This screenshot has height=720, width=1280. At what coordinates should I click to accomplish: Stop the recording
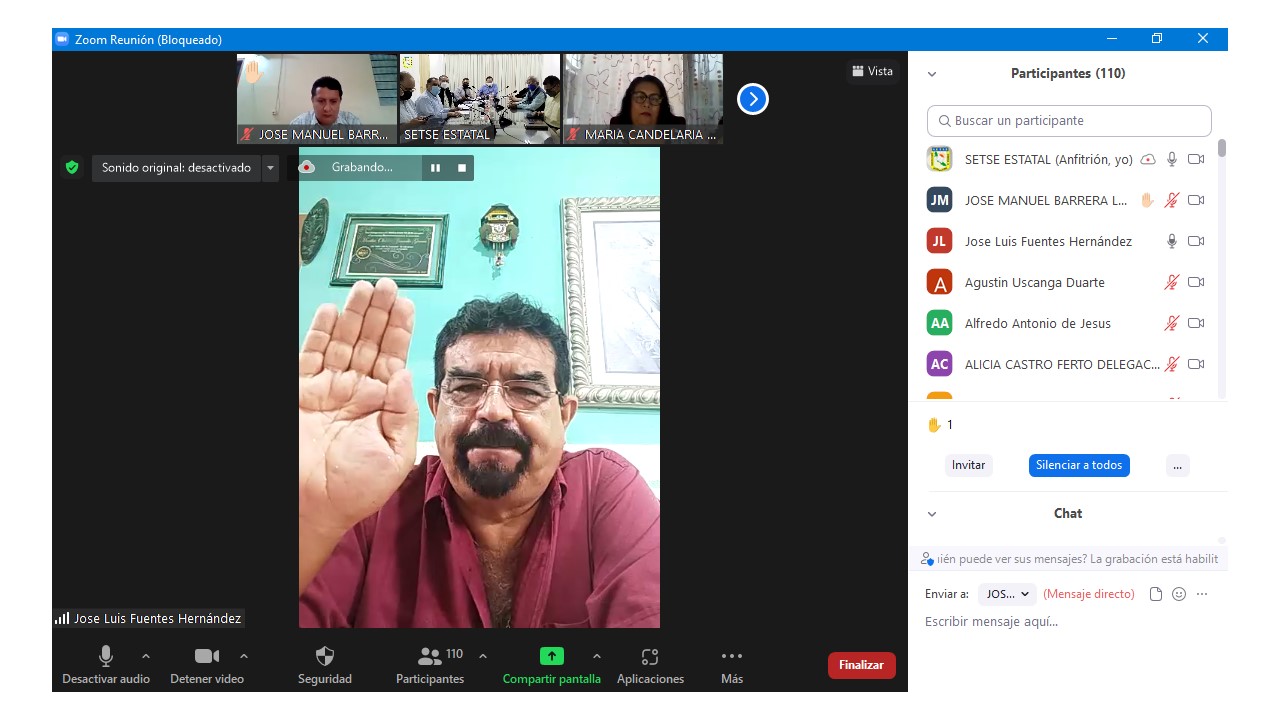pyautogui.click(x=462, y=168)
